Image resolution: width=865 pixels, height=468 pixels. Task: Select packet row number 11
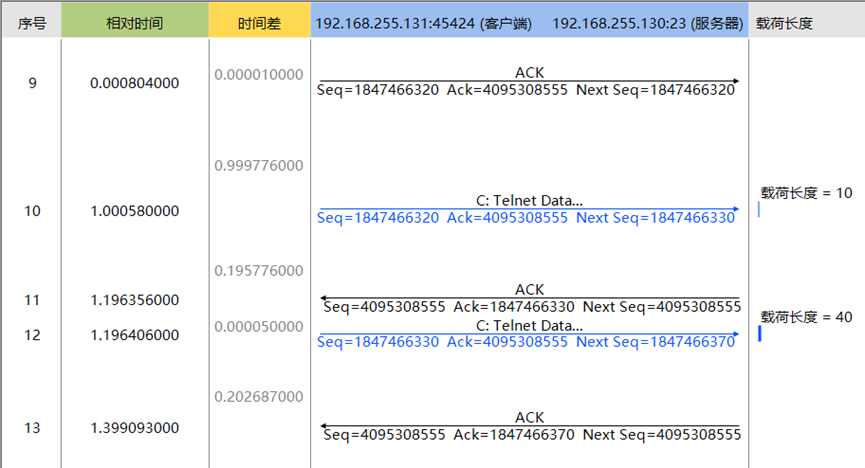[33, 300]
